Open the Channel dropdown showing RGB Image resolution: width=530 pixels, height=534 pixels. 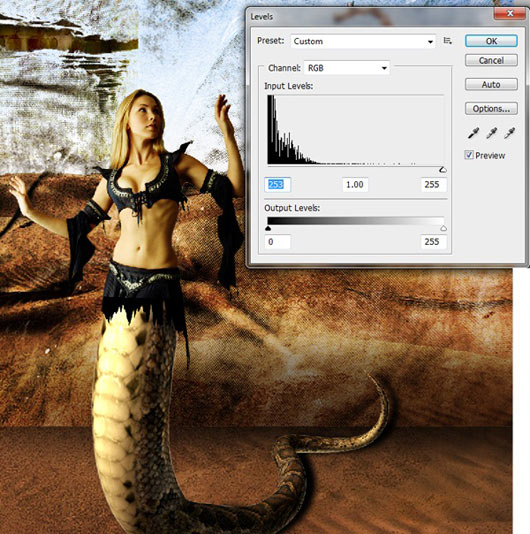pos(347,68)
